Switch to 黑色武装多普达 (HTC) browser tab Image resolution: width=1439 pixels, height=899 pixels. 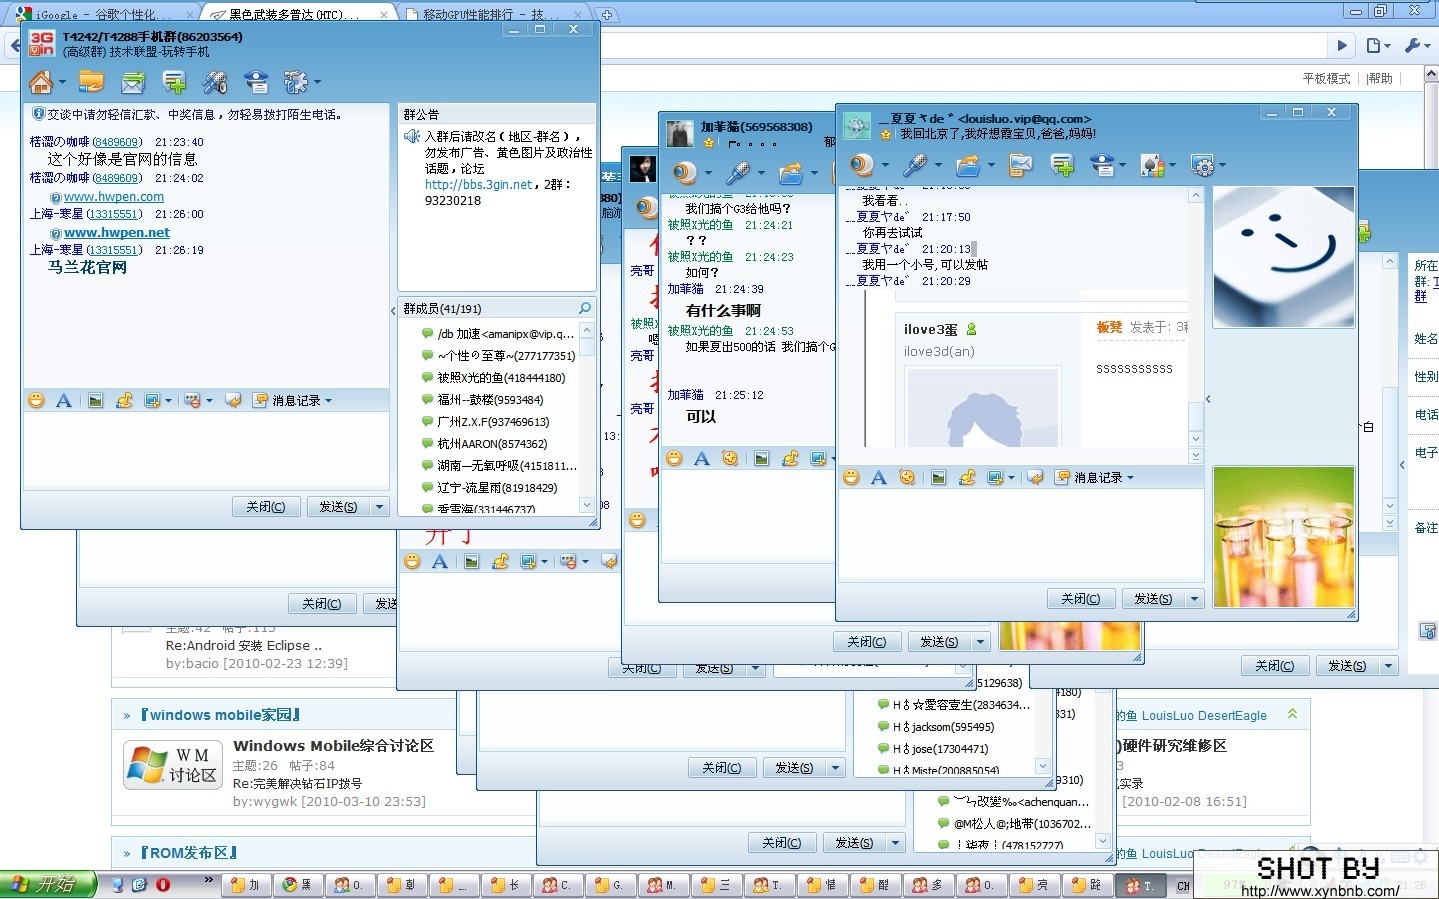click(300, 14)
